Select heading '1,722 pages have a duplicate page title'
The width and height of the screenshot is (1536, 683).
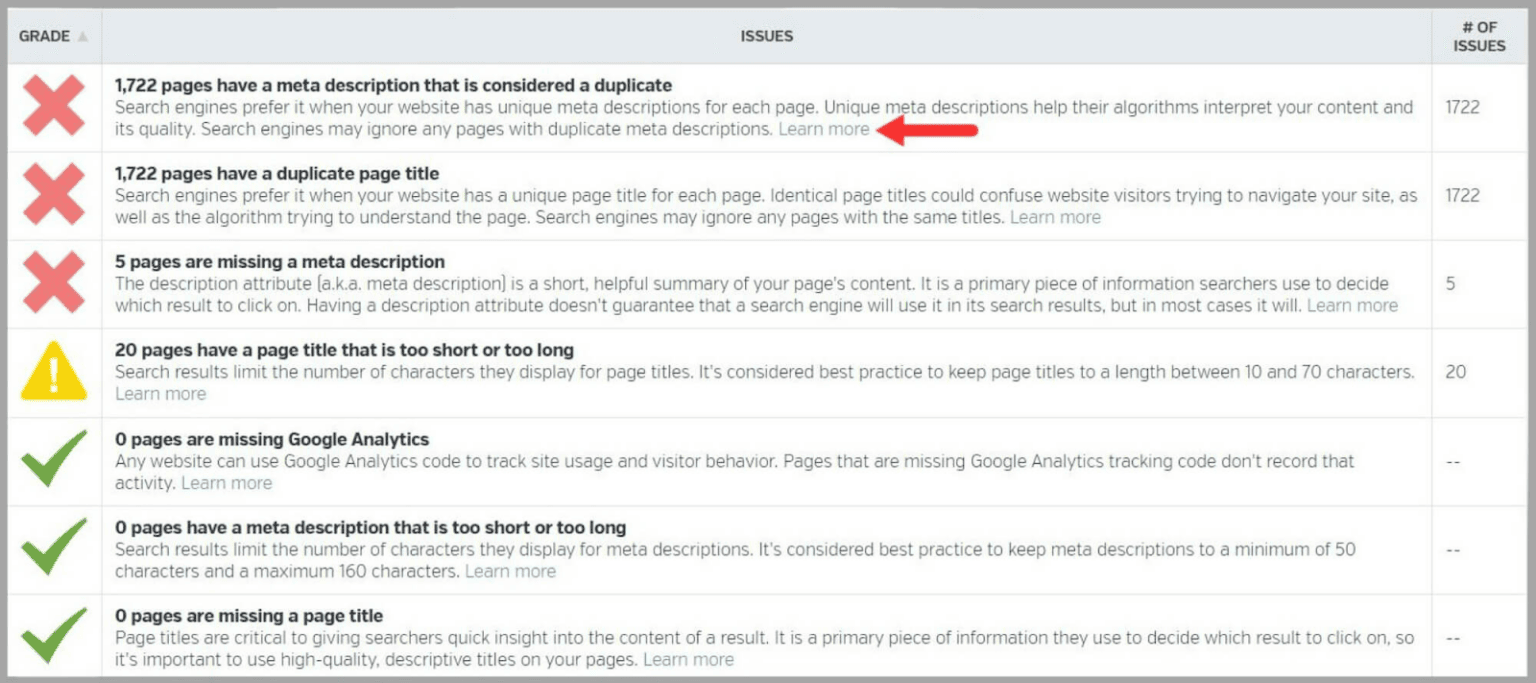point(277,174)
